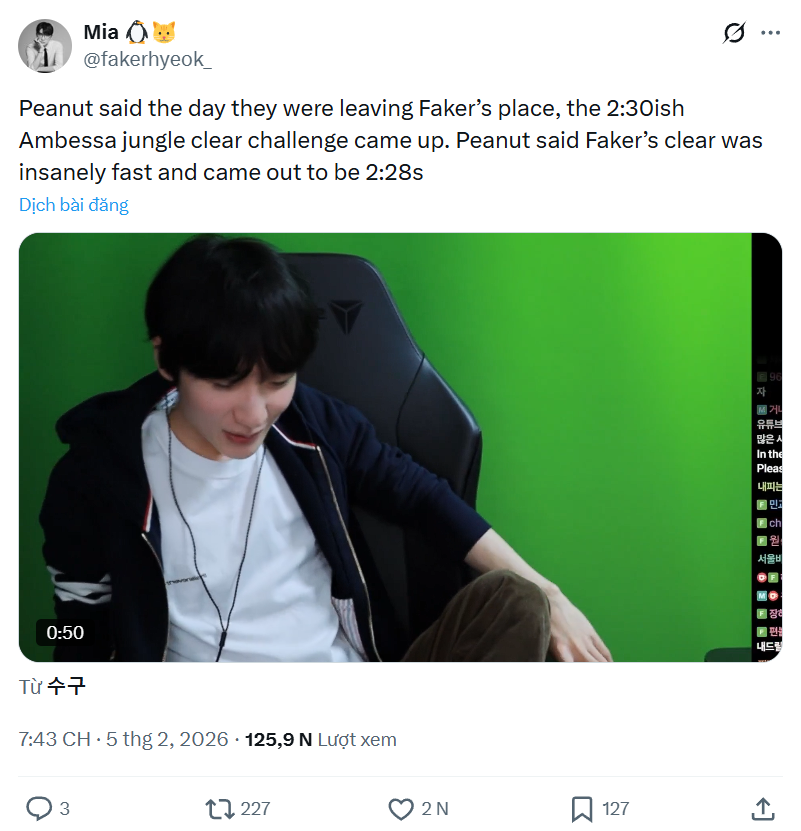Screen dimensions: 801x831
Task: Click the repost count 227
Action: click(255, 808)
